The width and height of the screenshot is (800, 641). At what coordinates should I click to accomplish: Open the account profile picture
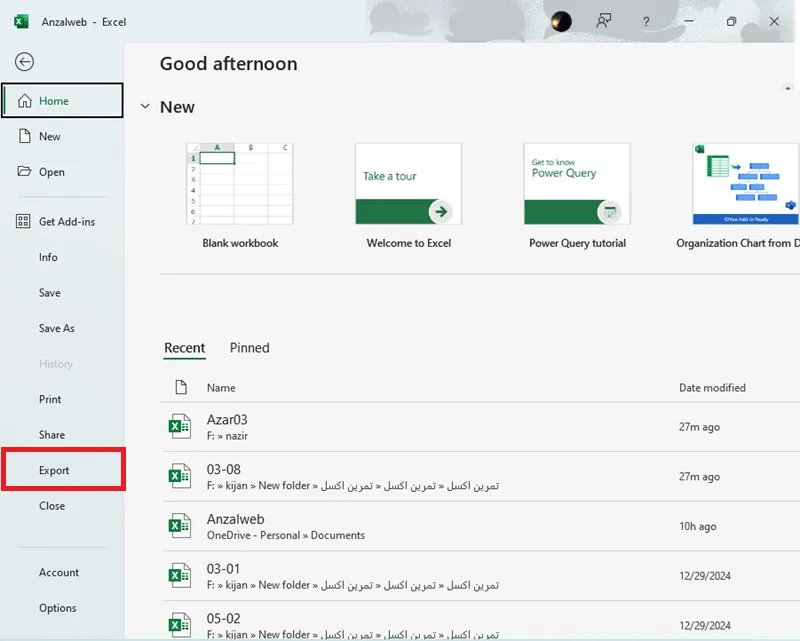coord(561,21)
